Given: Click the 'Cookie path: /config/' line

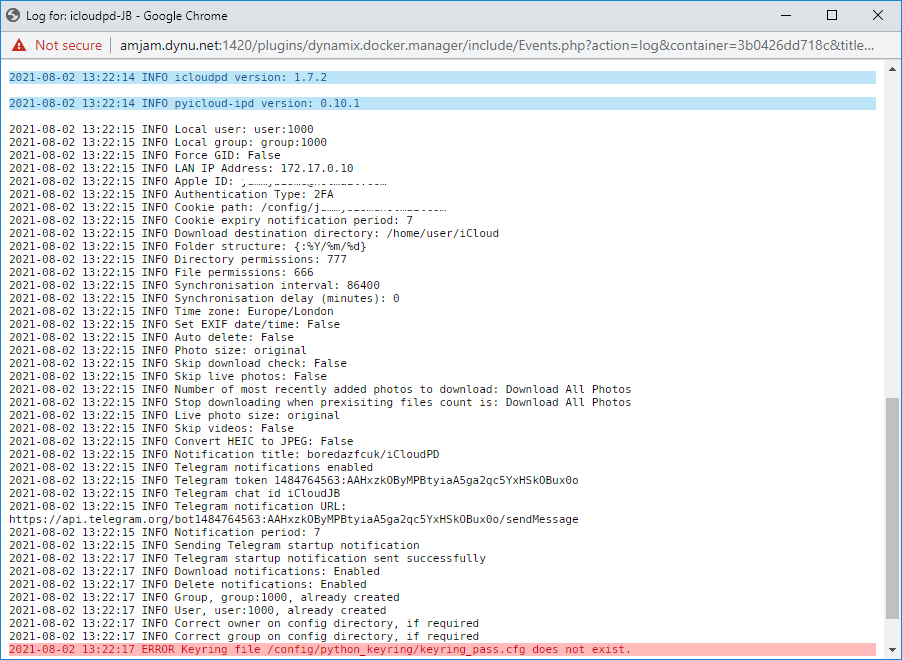Looking at the screenshot, I should click(228, 207).
